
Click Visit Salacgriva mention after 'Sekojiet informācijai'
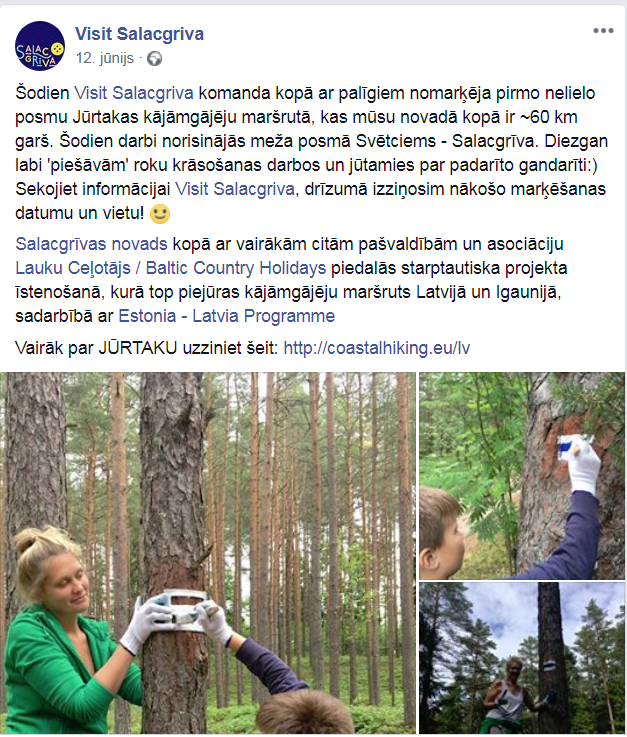[235, 189]
